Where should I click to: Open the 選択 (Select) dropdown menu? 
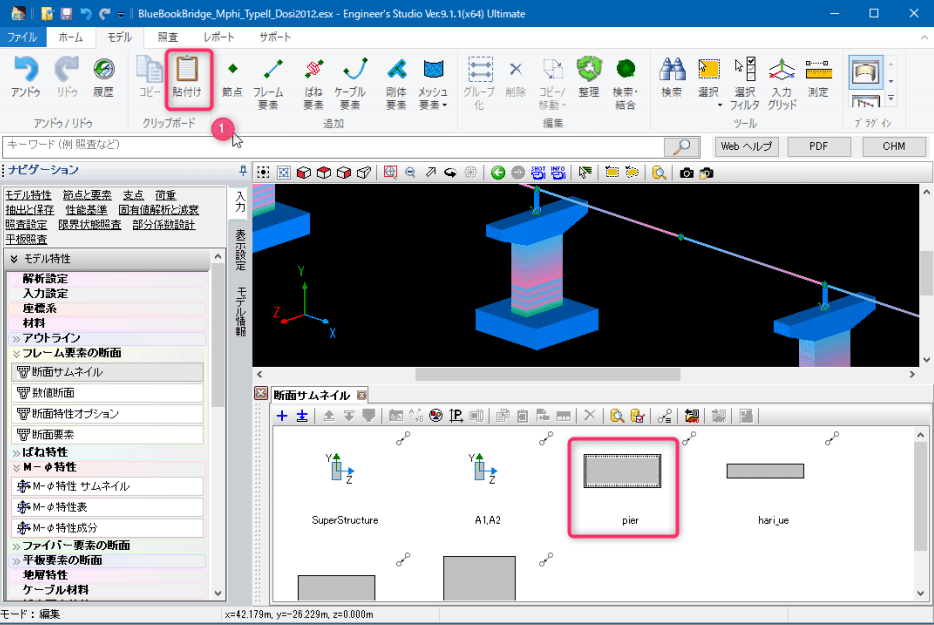click(x=708, y=80)
